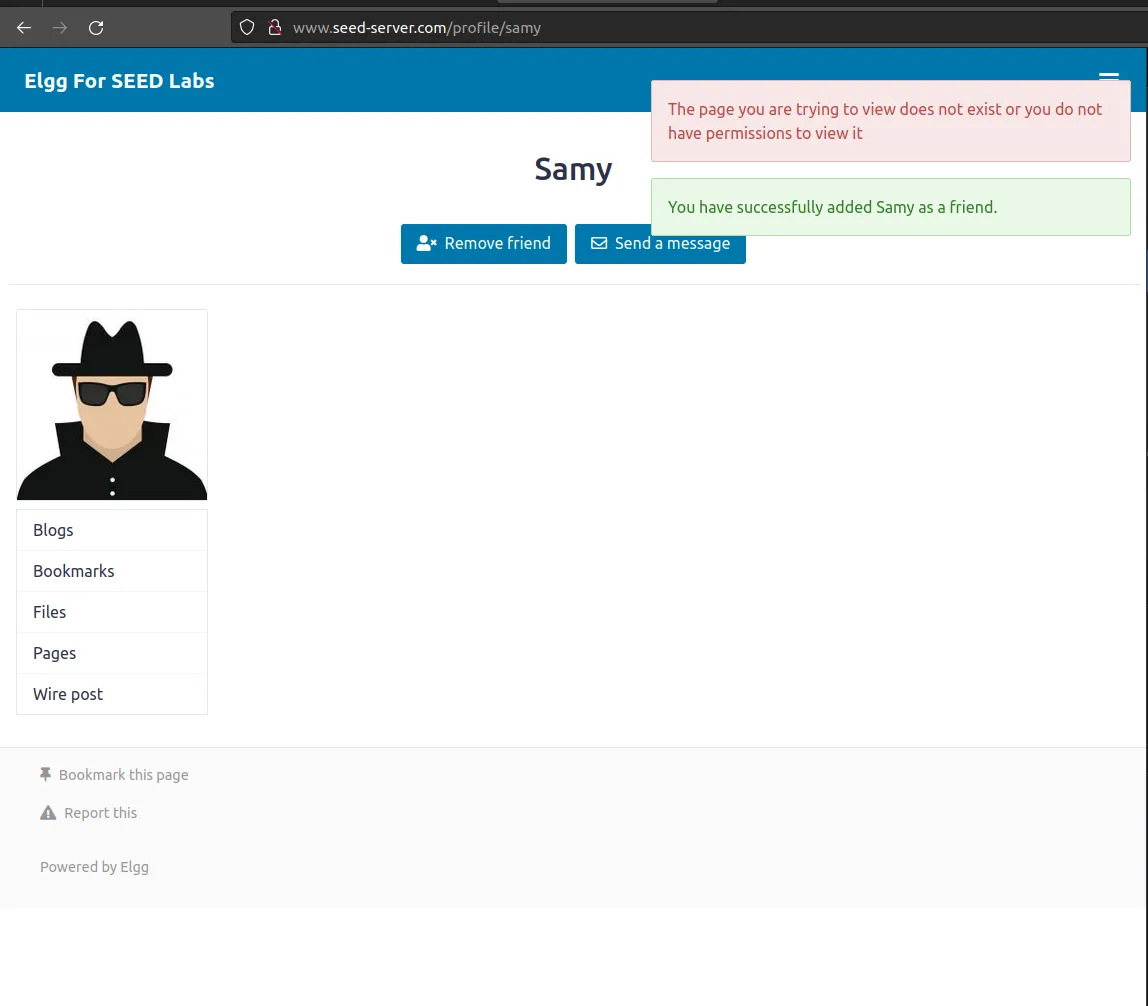Open Samy's Bookmarks menu item
This screenshot has width=1148, height=1006.
pos(73,571)
